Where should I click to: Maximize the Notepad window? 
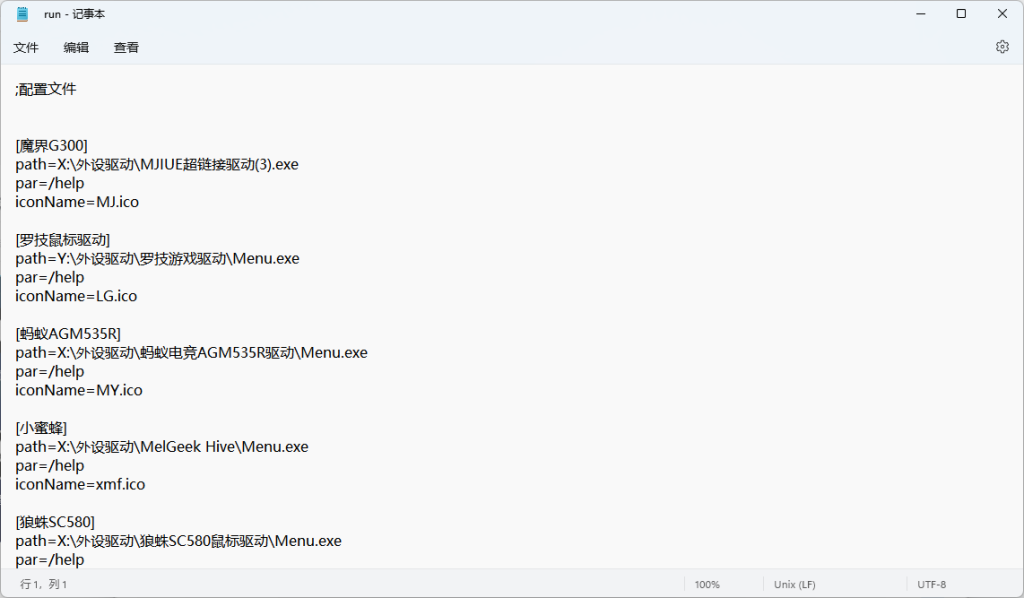(961, 14)
